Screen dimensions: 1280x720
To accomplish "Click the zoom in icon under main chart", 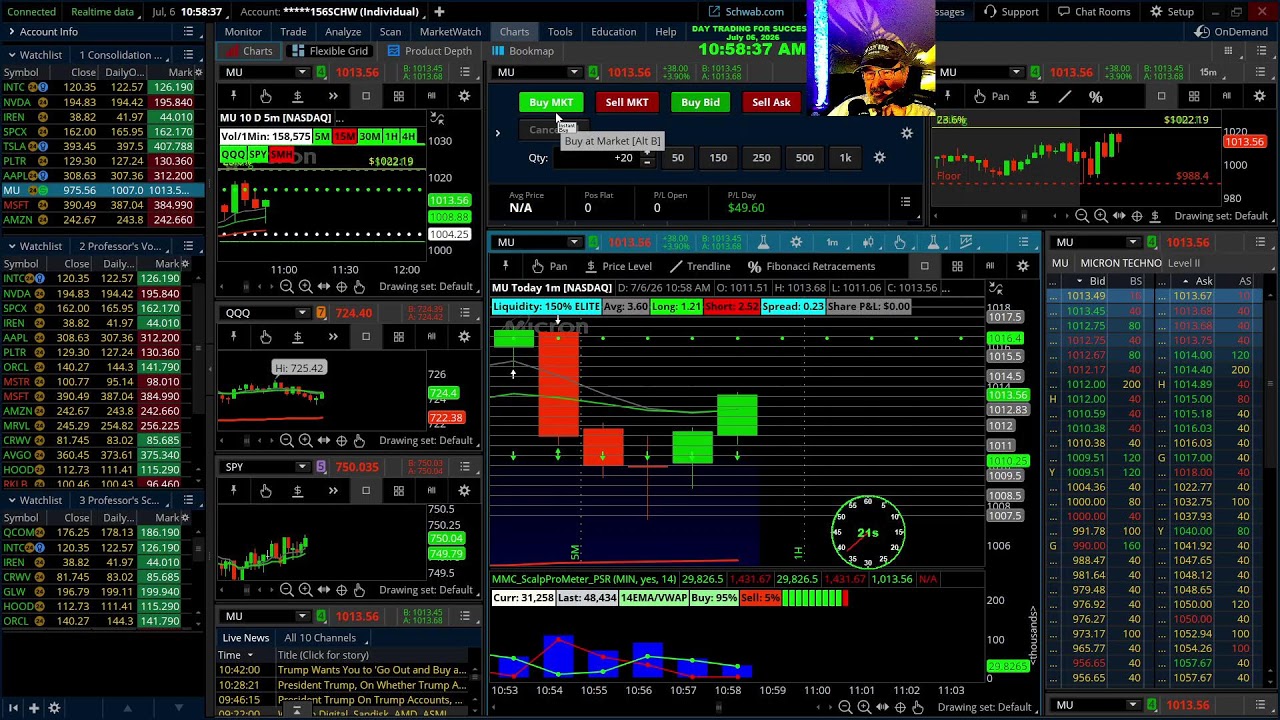I will pos(864,707).
